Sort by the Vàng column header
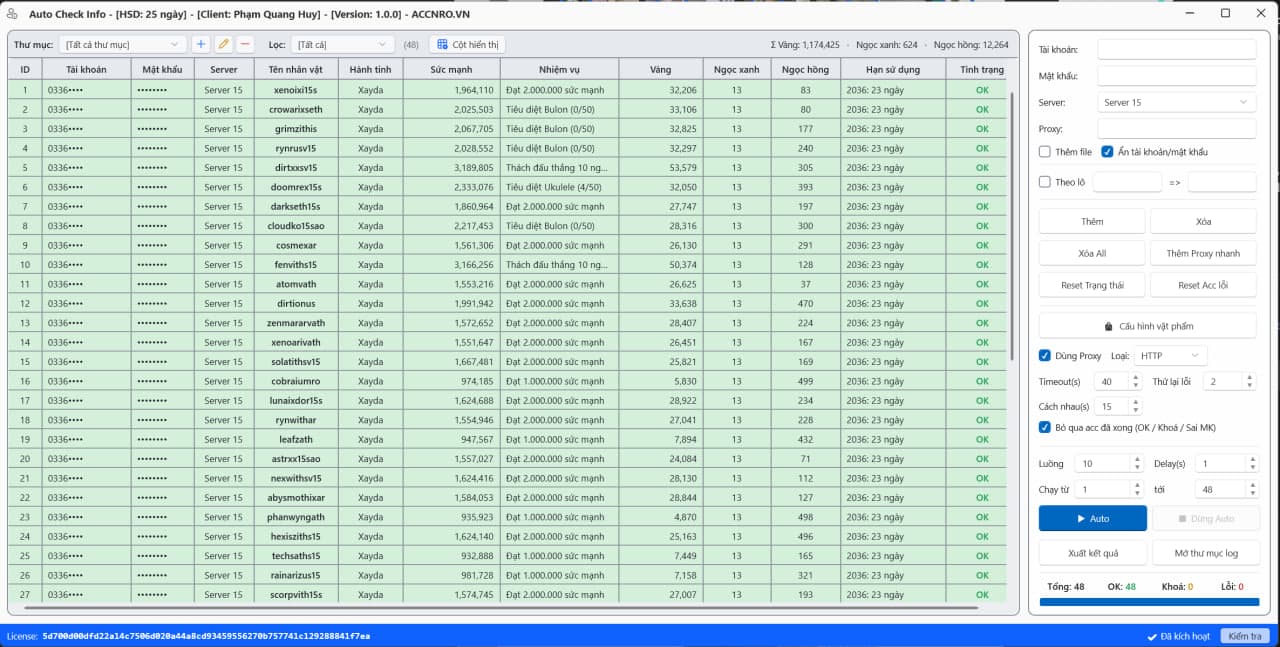 coord(660,69)
